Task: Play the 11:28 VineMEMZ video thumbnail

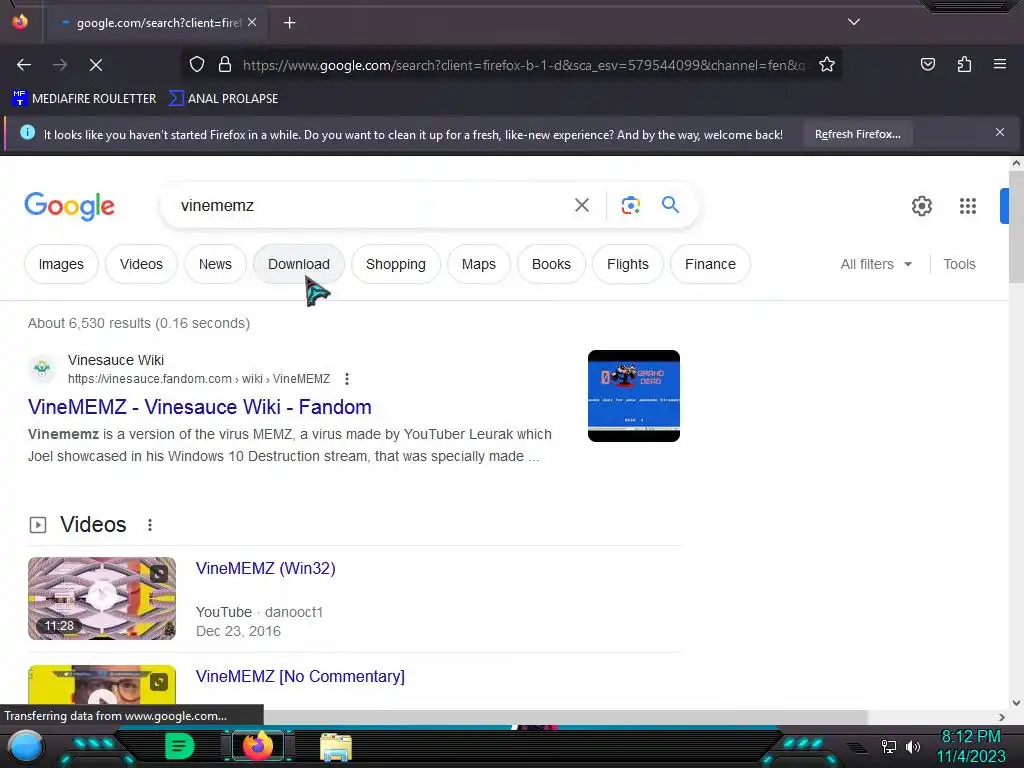Action: (x=102, y=598)
